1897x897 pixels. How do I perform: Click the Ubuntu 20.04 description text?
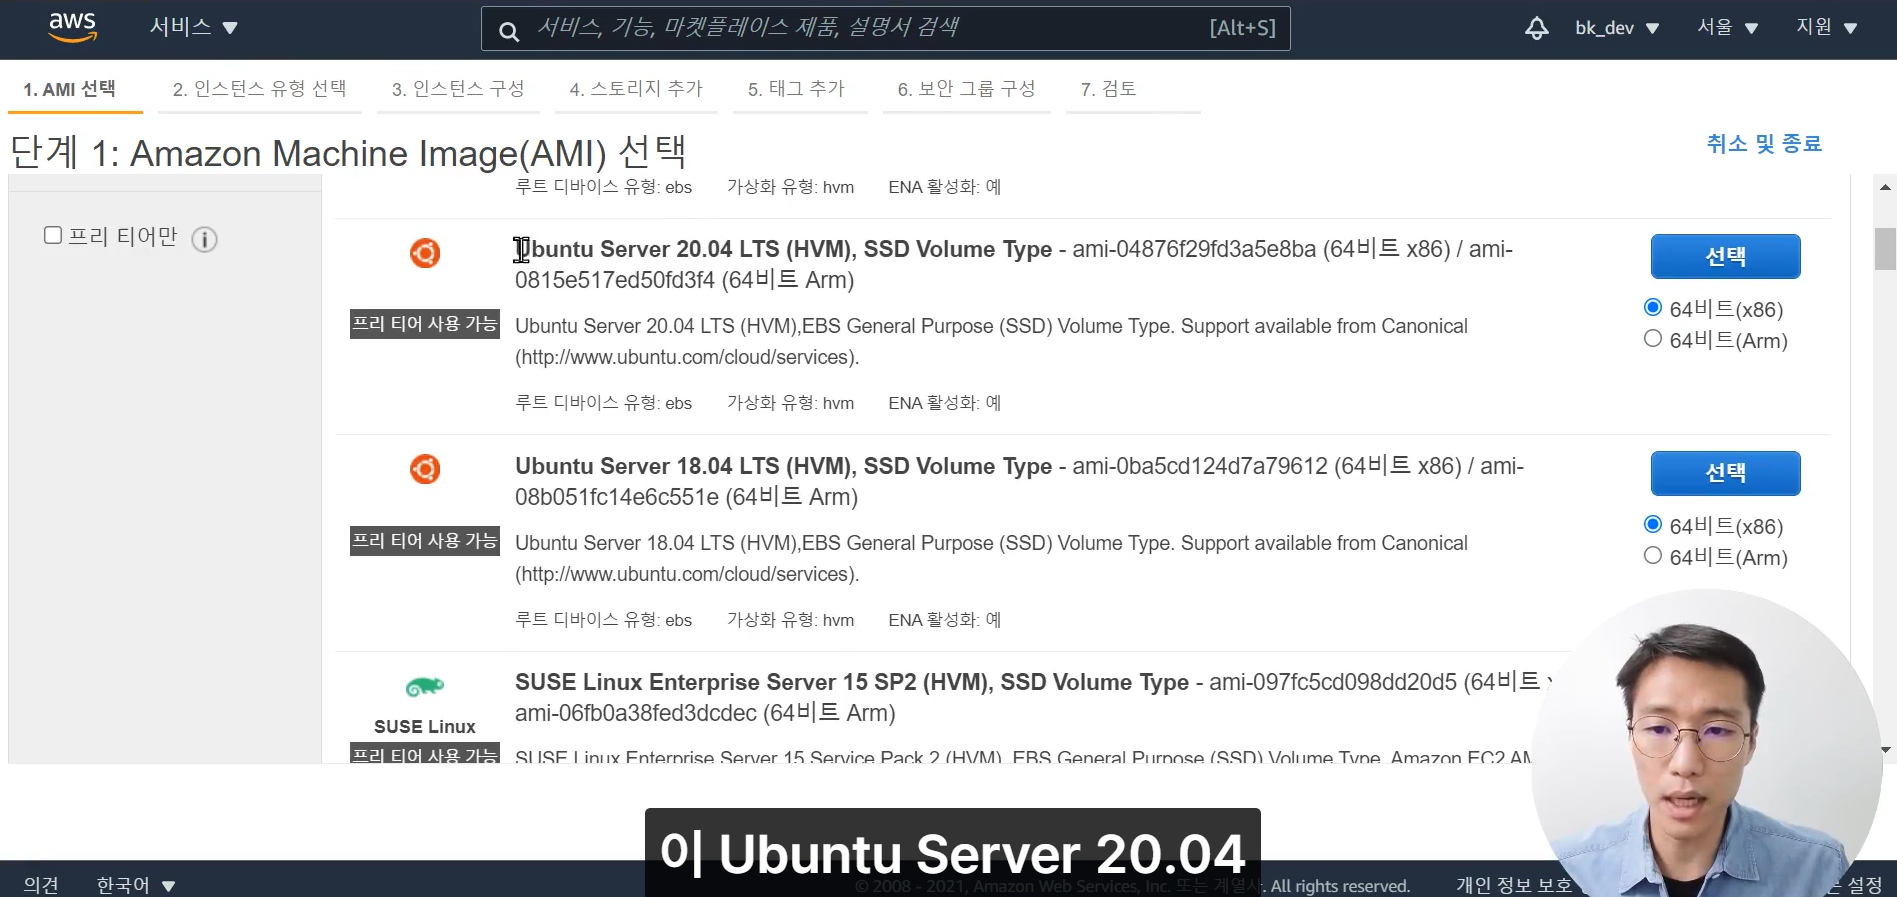(x=991, y=341)
